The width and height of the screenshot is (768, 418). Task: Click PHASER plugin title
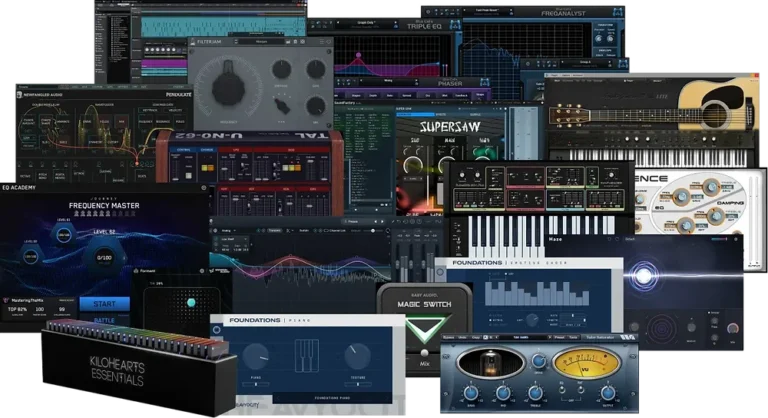[450, 83]
